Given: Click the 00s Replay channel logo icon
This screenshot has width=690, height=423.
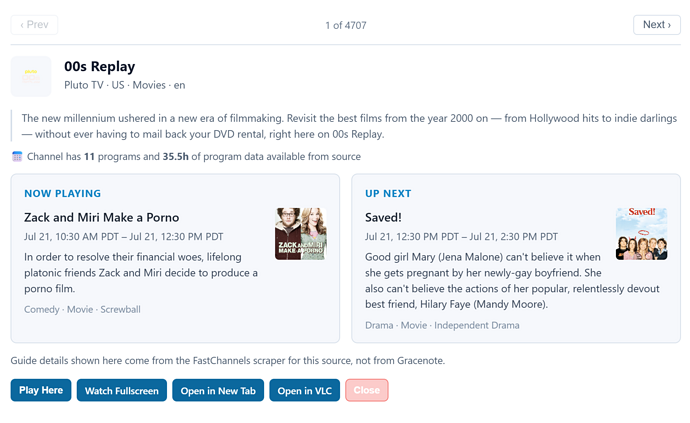Looking at the screenshot, I should [31, 76].
